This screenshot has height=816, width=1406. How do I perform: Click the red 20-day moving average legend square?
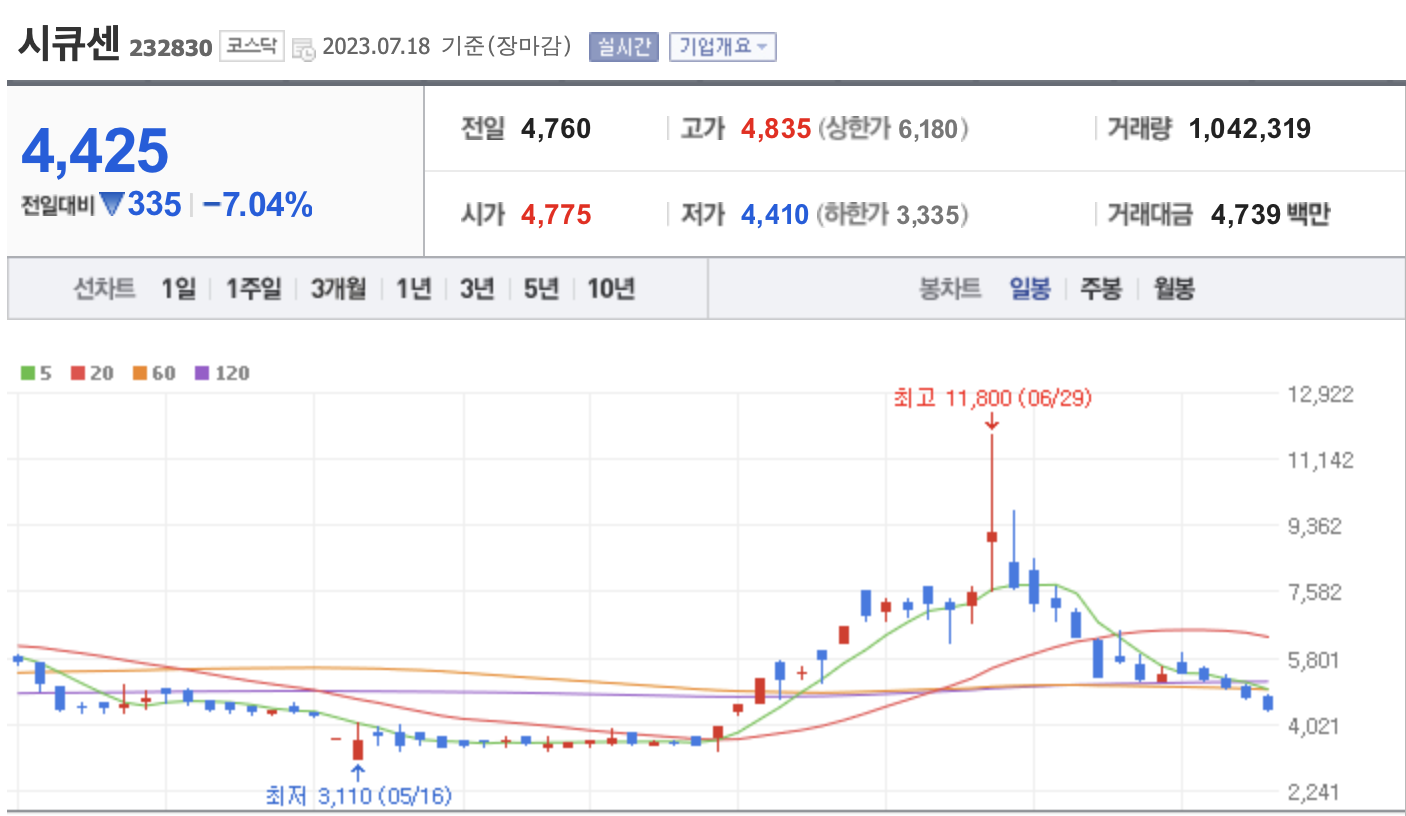77,373
